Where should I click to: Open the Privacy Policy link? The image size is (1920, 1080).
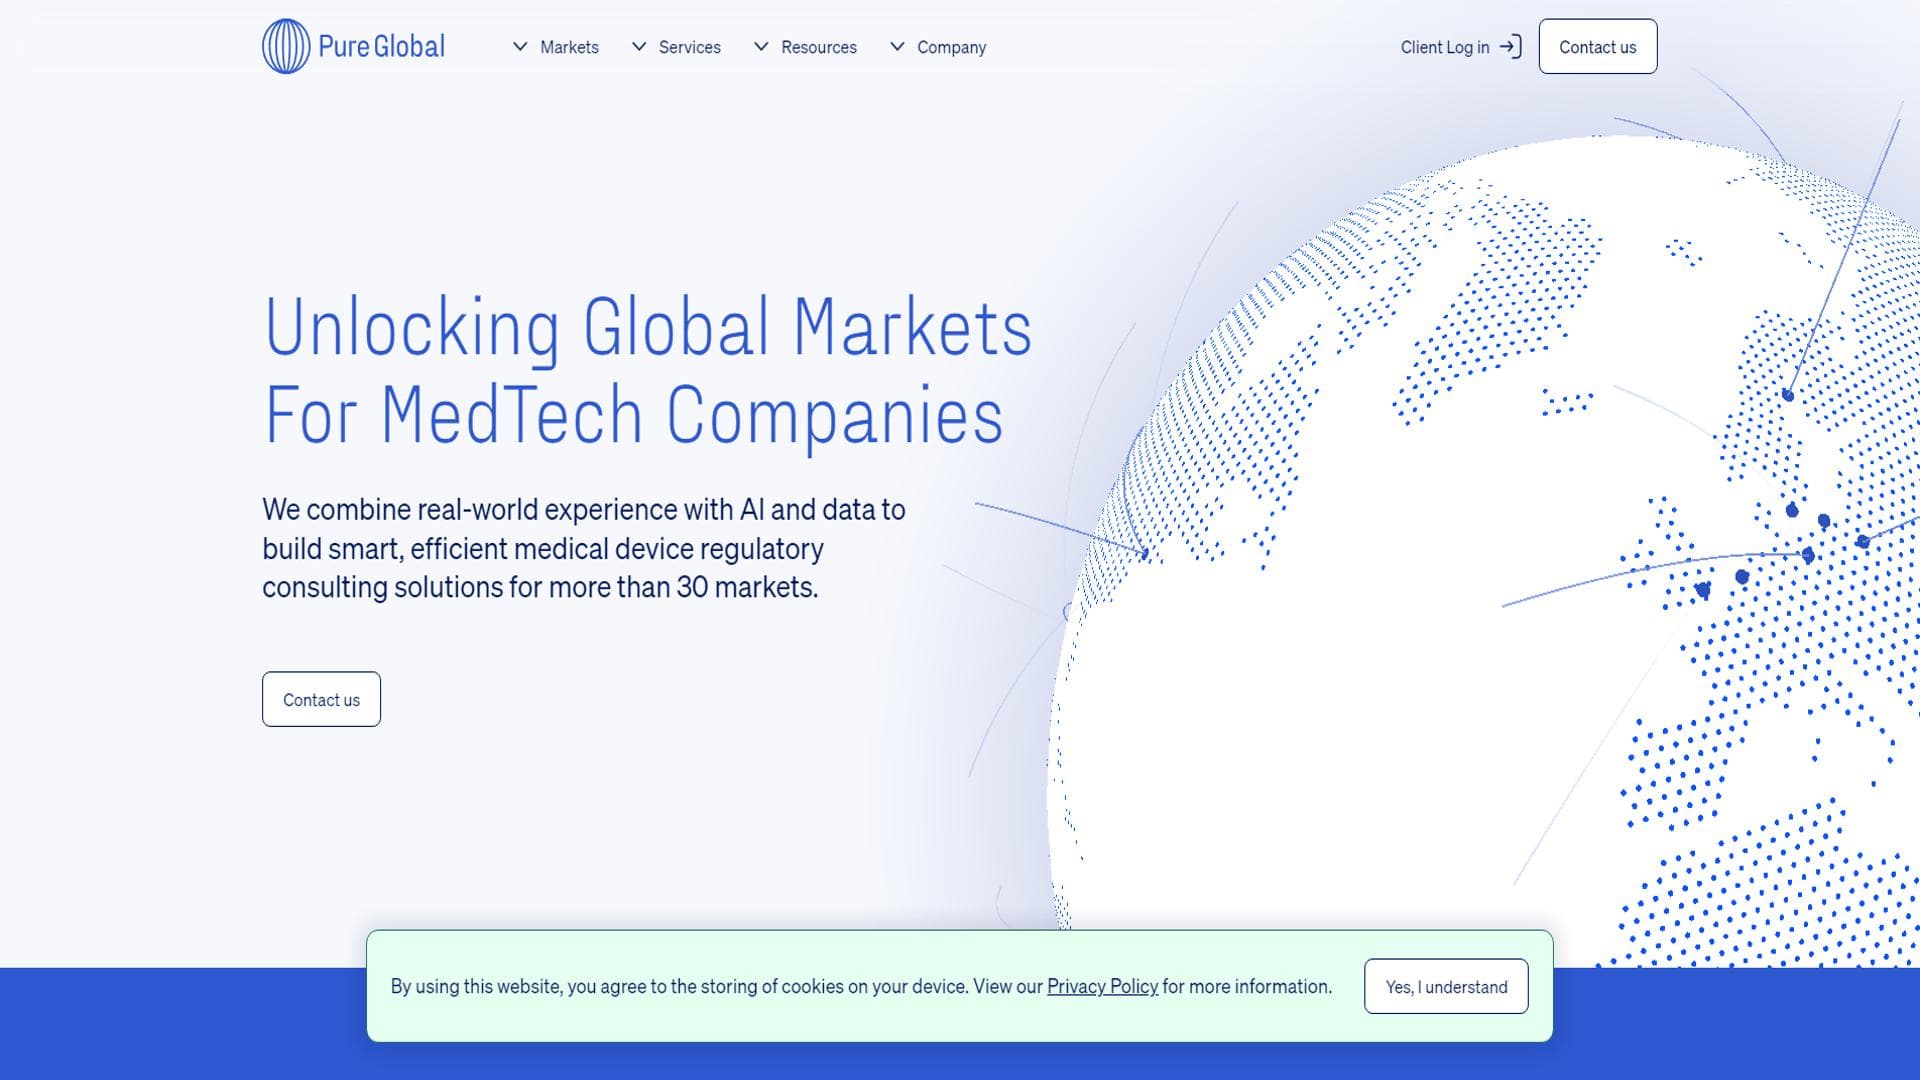[1102, 986]
